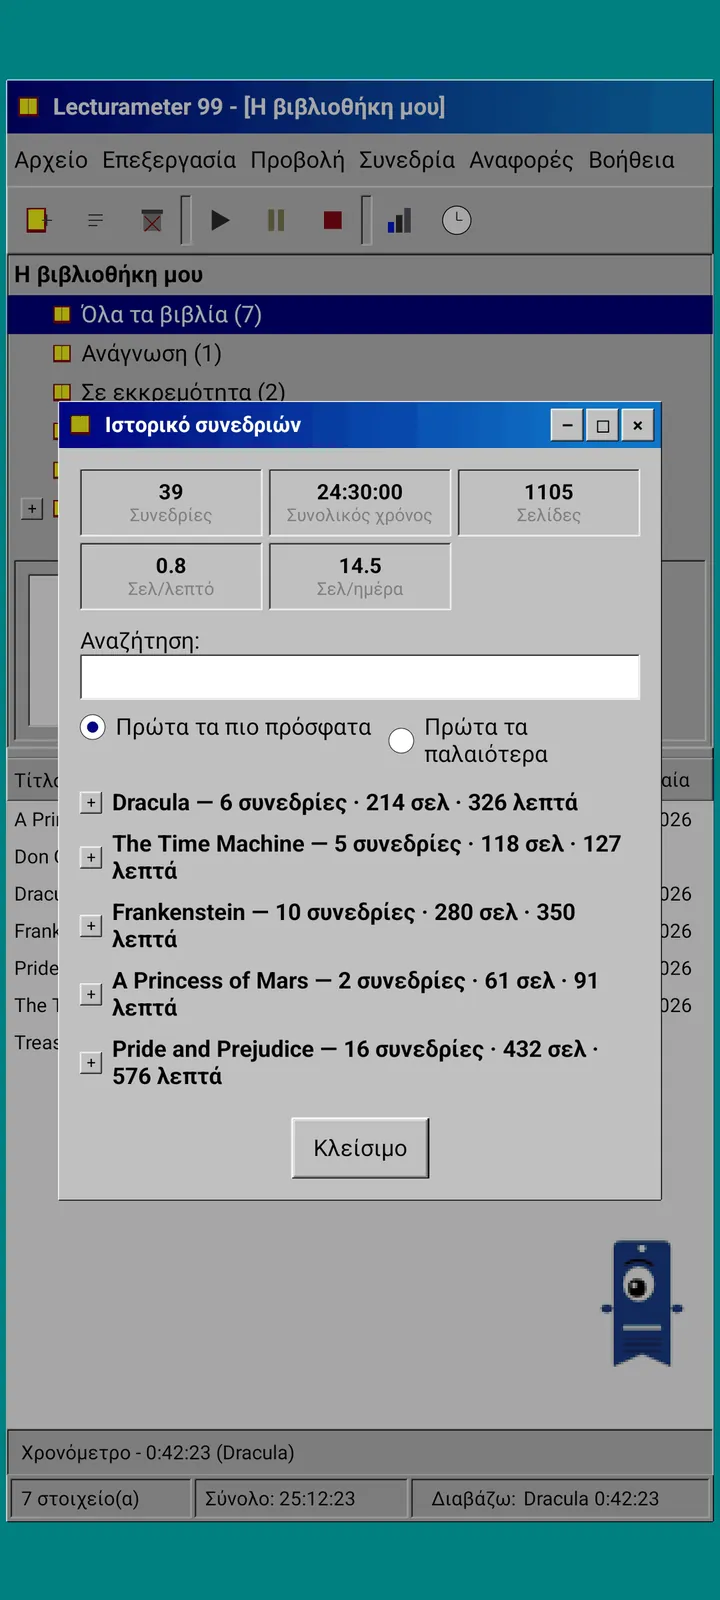Viewport: 720px width, 1600px height.
Task: Open the Συνεδρία menu
Action: 407,160
